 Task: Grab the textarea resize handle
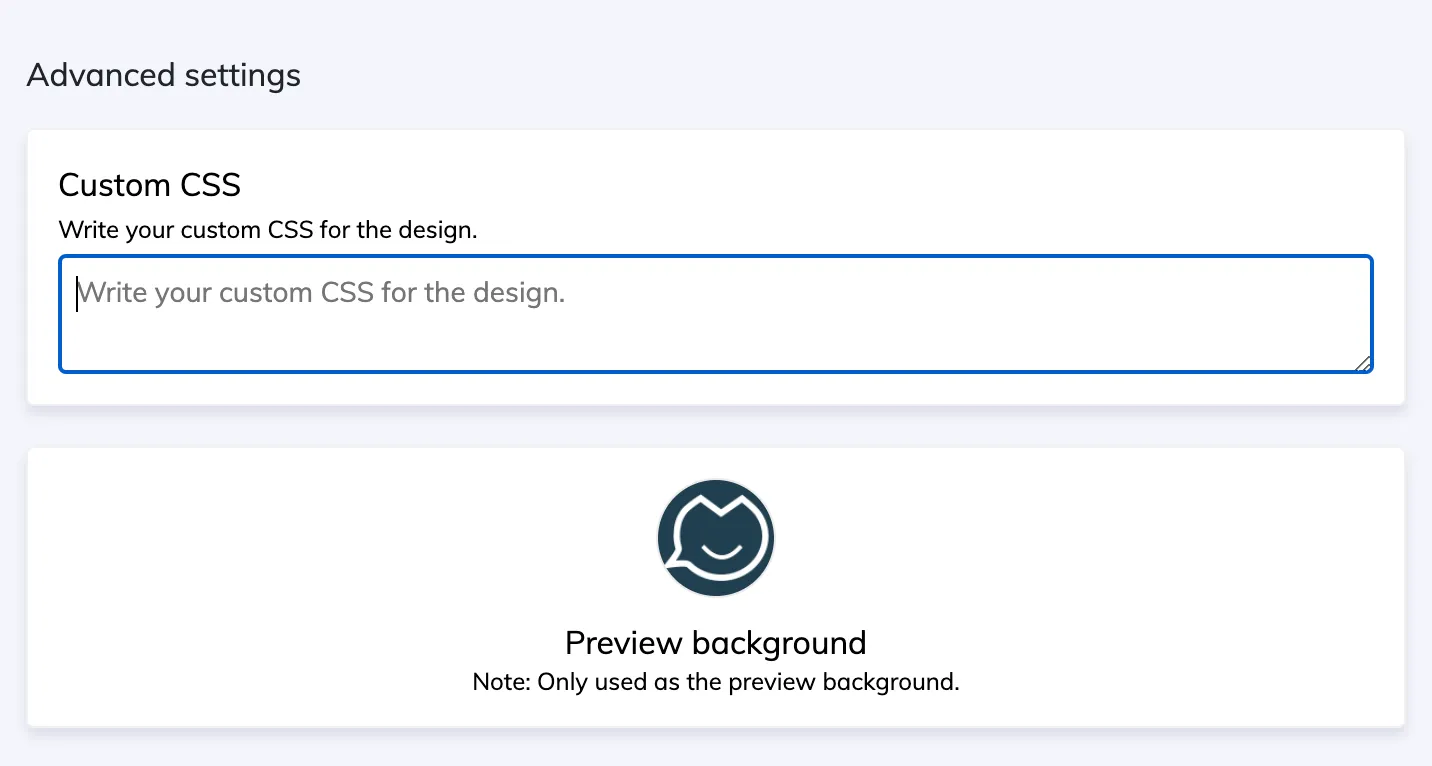pos(1363,363)
